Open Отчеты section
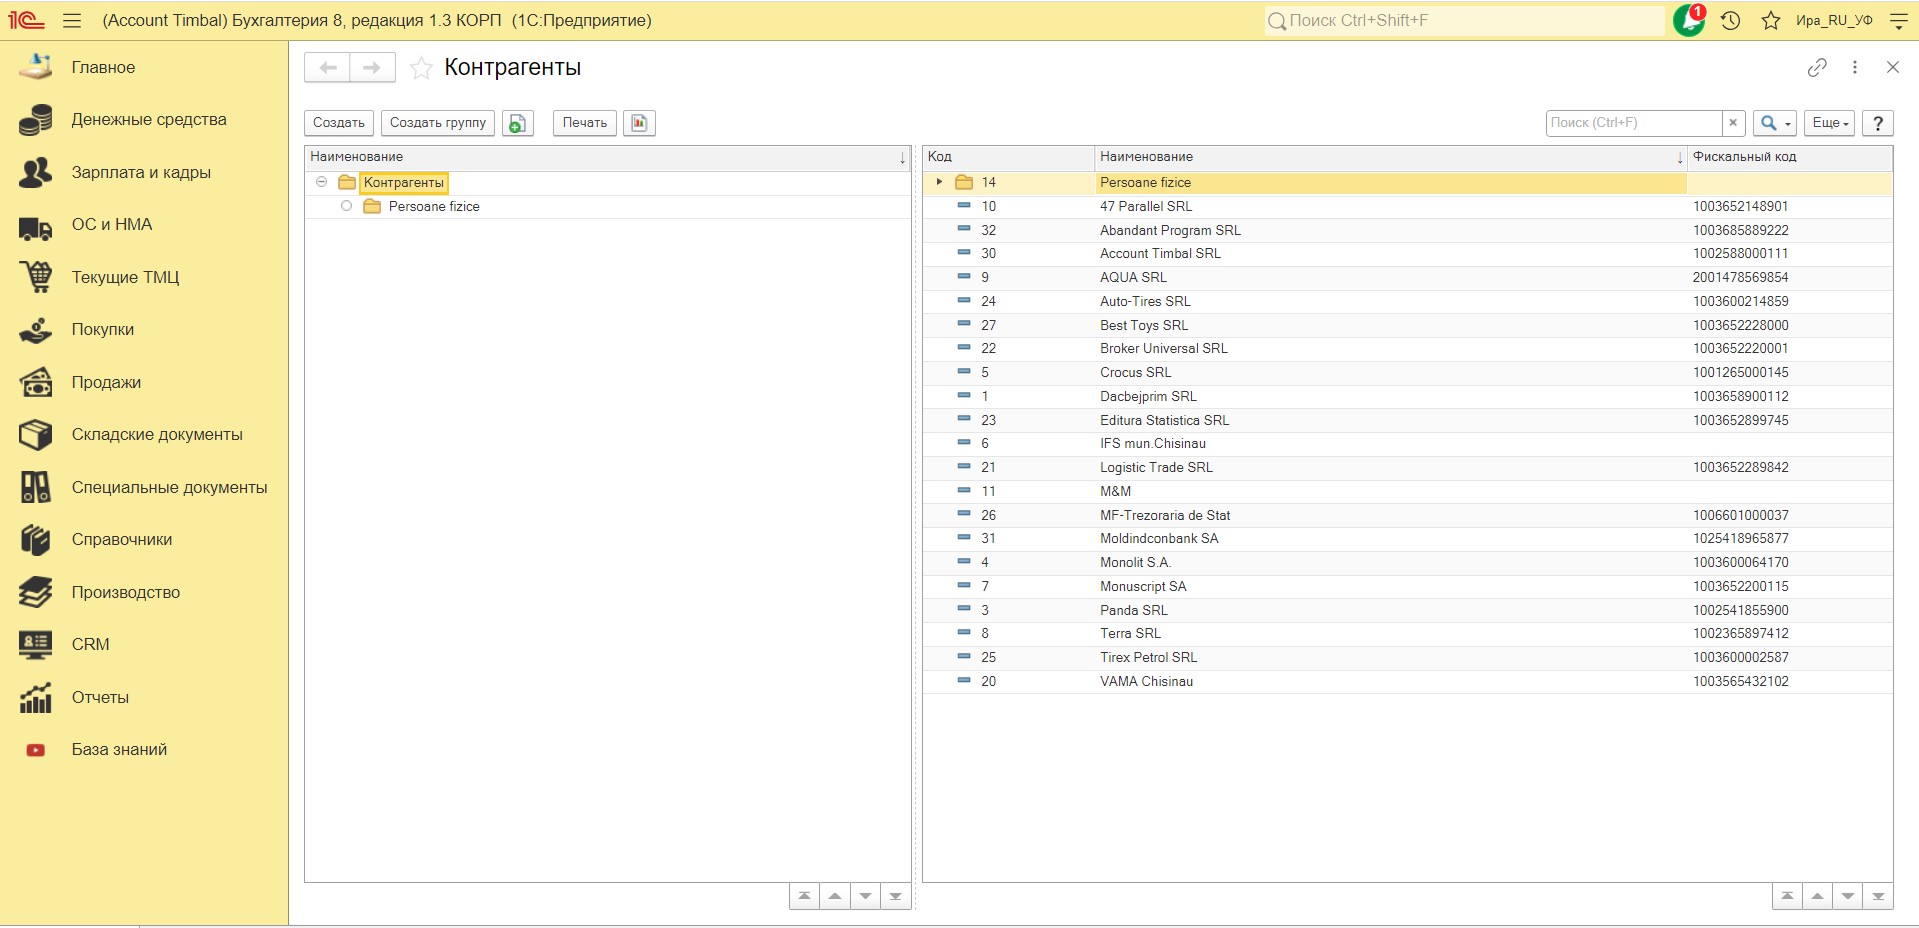Image resolution: width=1919 pixels, height=928 pixels. pyautogui.click(x=100, y=697)
